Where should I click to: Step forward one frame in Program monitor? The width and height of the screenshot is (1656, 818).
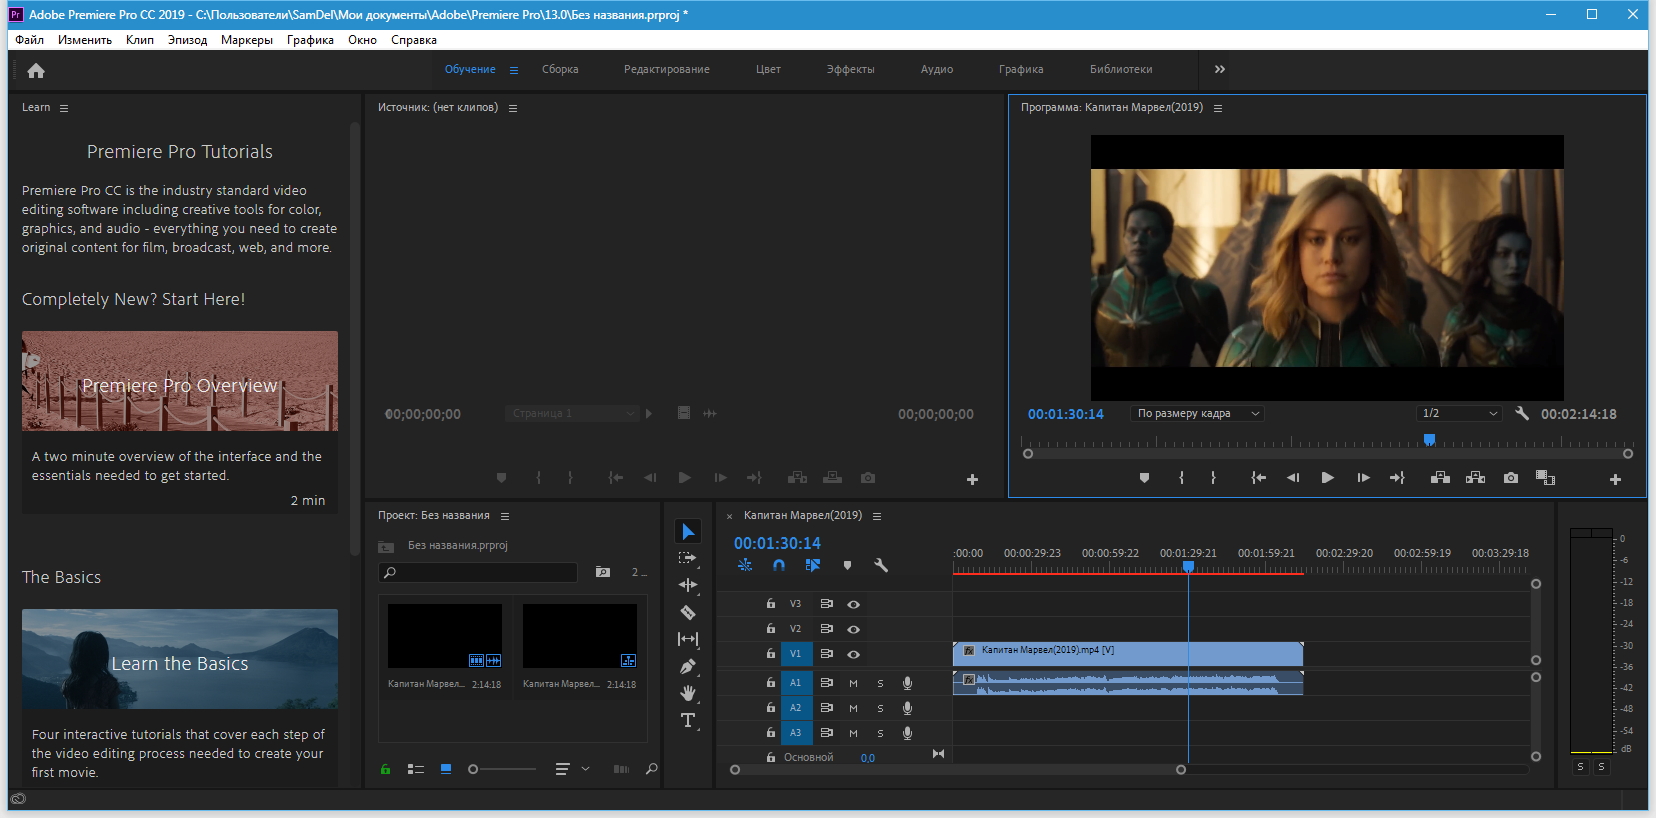click(x=1363, y=478)
